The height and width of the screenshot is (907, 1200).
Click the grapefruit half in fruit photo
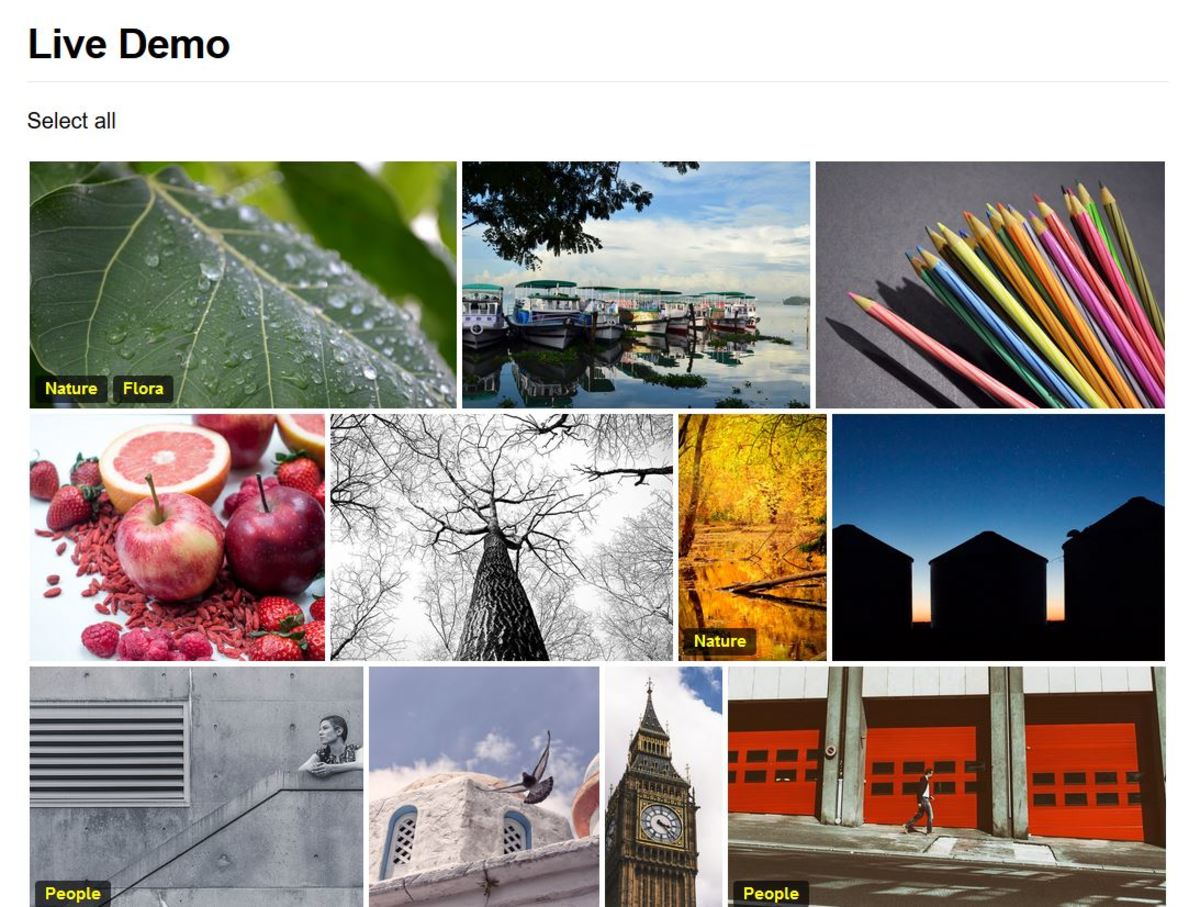165,465
